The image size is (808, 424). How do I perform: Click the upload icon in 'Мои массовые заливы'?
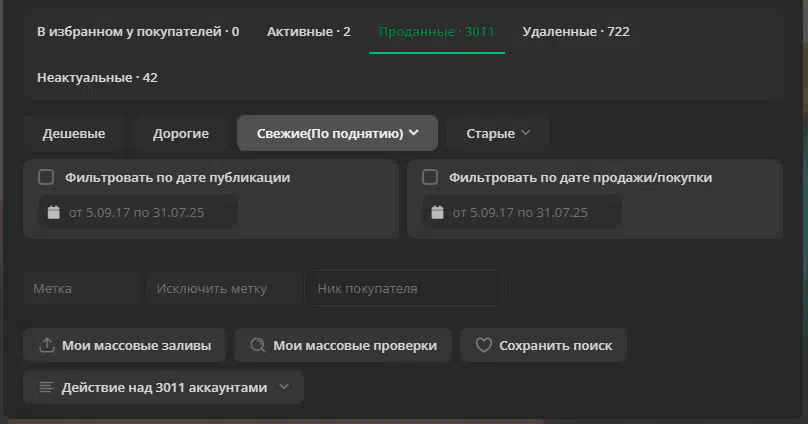coord(47,345)
